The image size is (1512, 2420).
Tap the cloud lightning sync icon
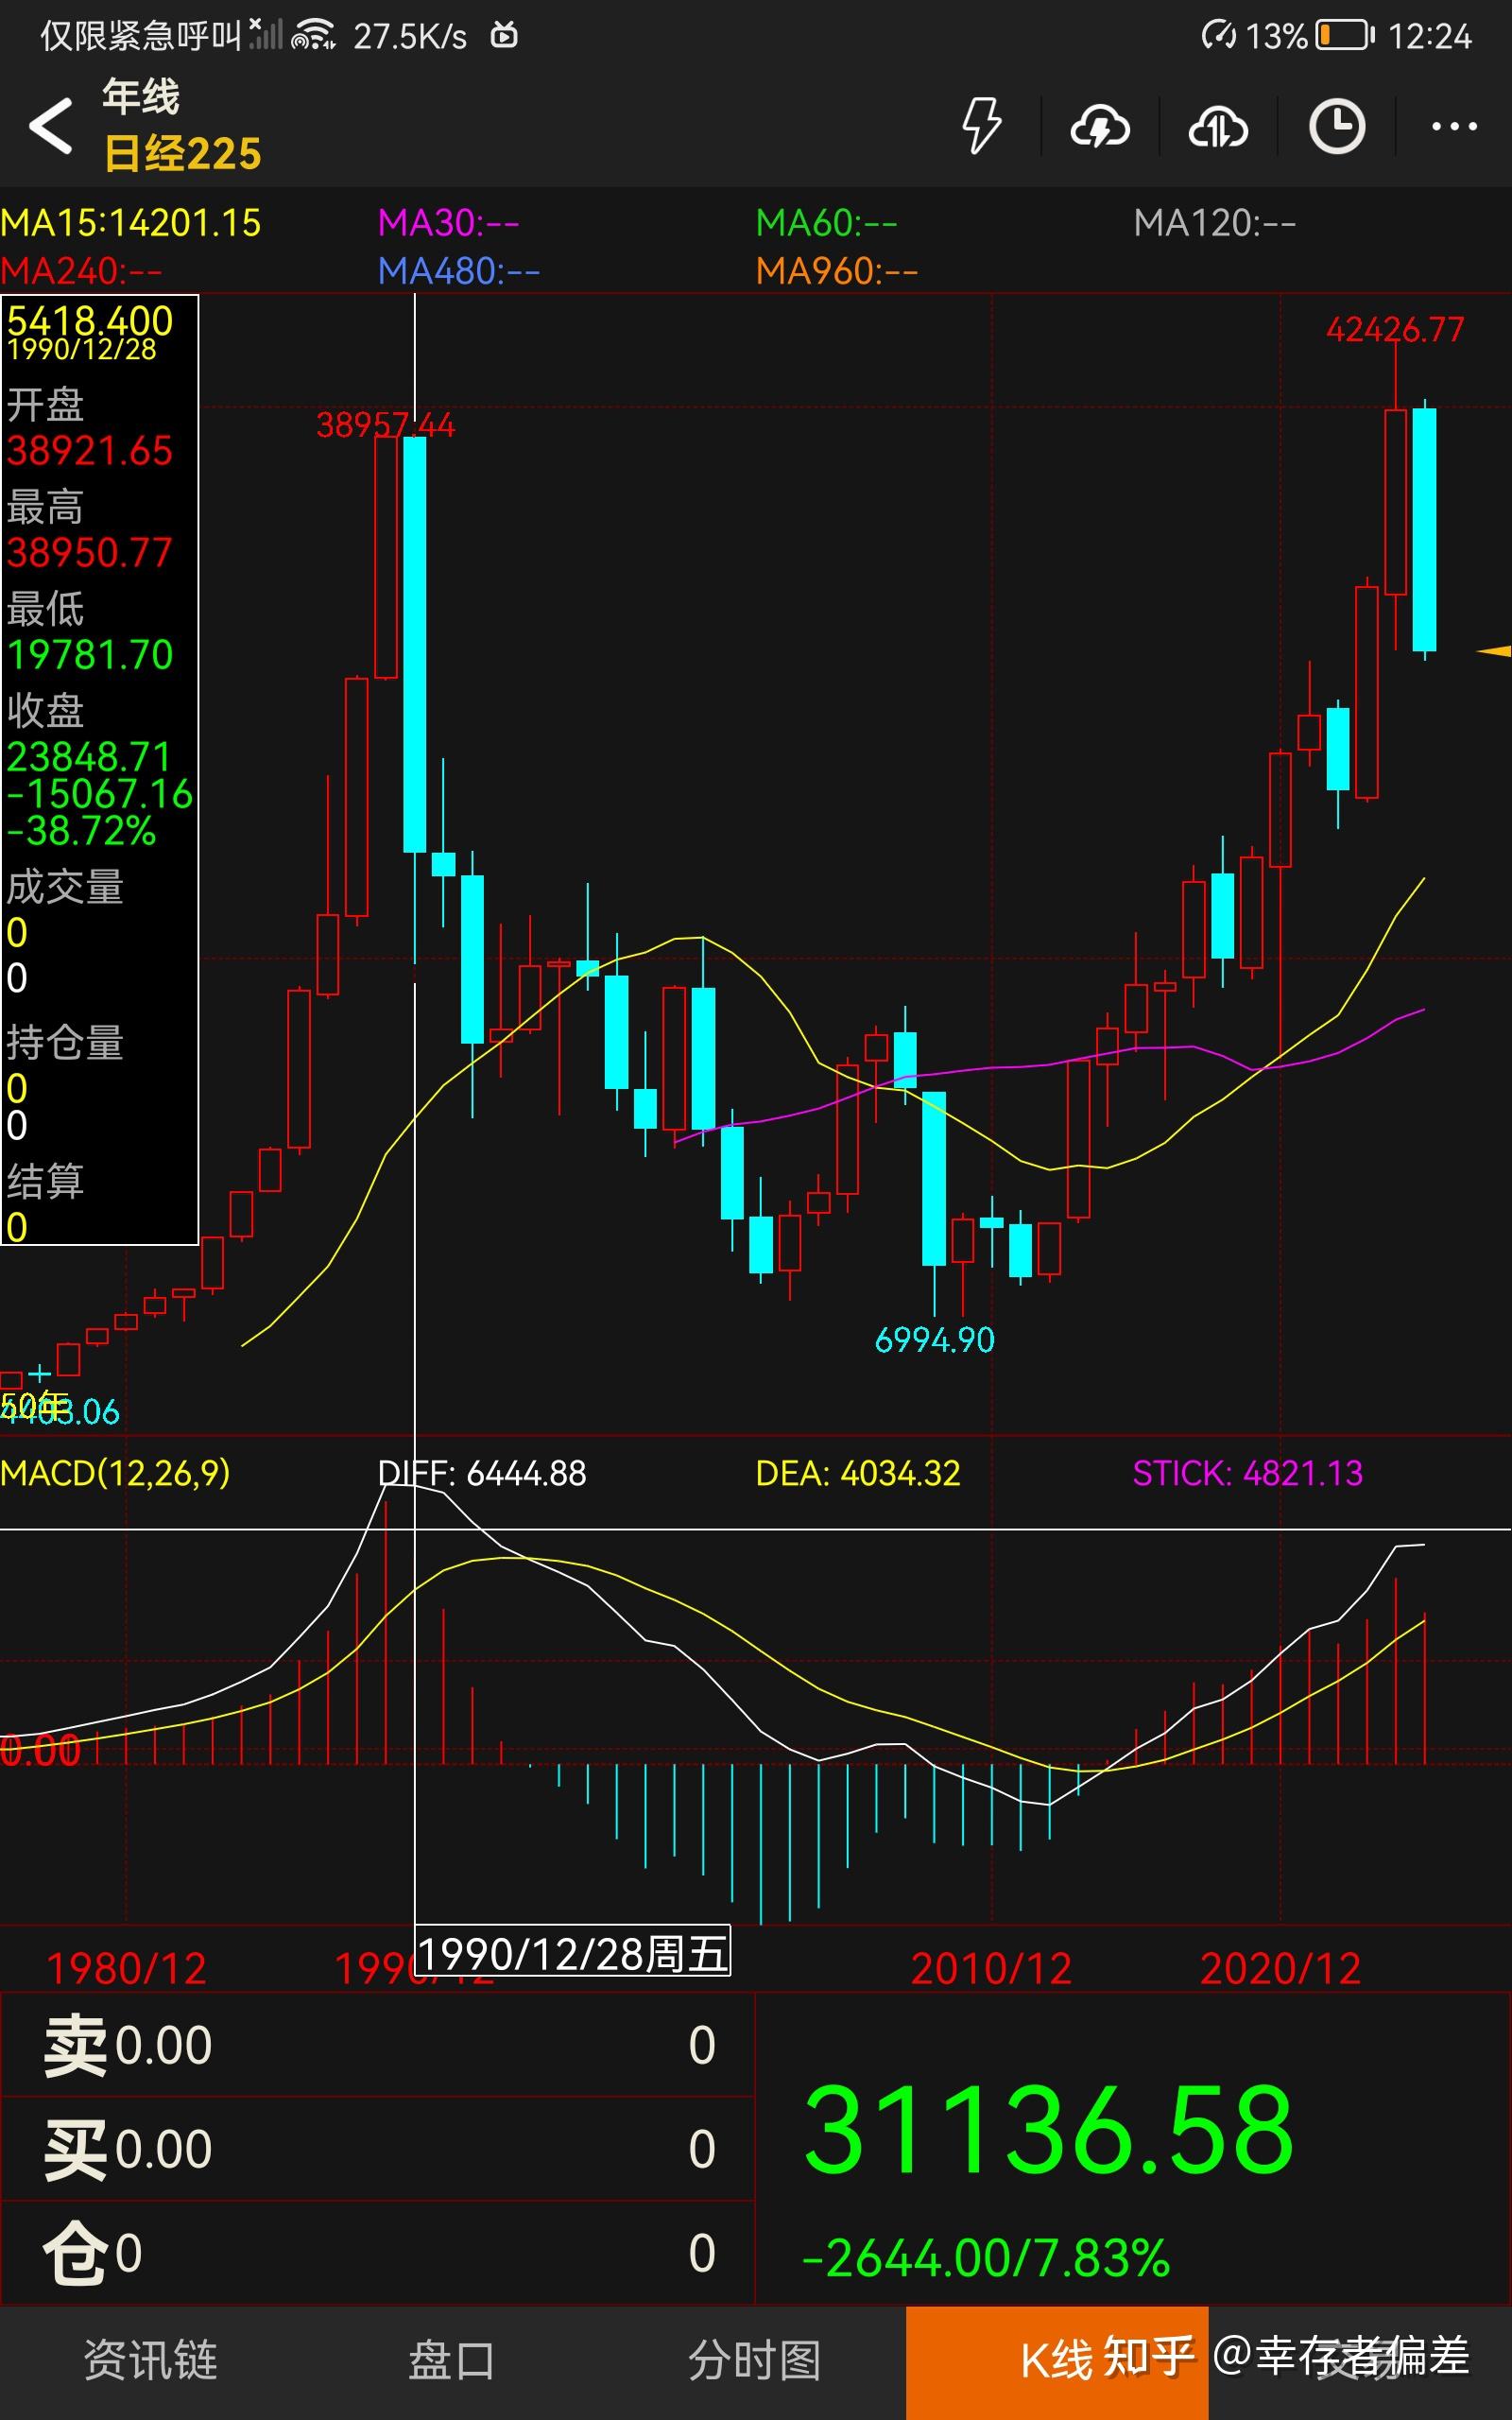click(1099, 126)
